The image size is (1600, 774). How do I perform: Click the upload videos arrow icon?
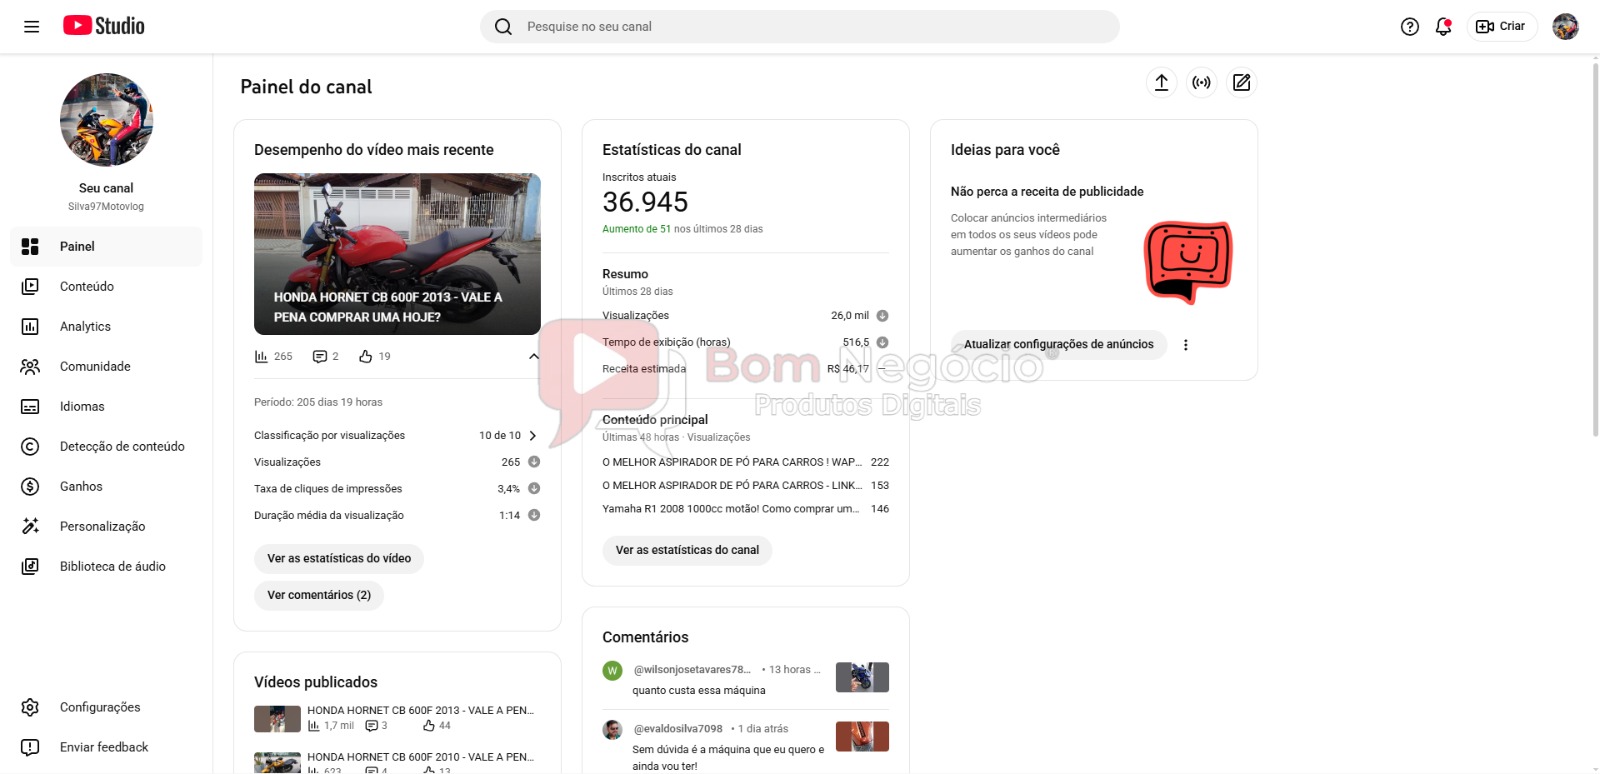(1161, 83)
